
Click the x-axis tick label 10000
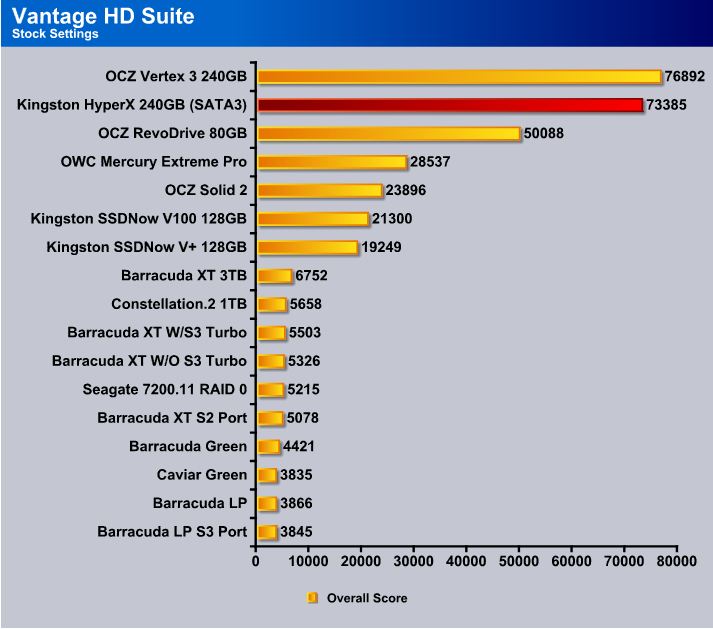(308, 561)
